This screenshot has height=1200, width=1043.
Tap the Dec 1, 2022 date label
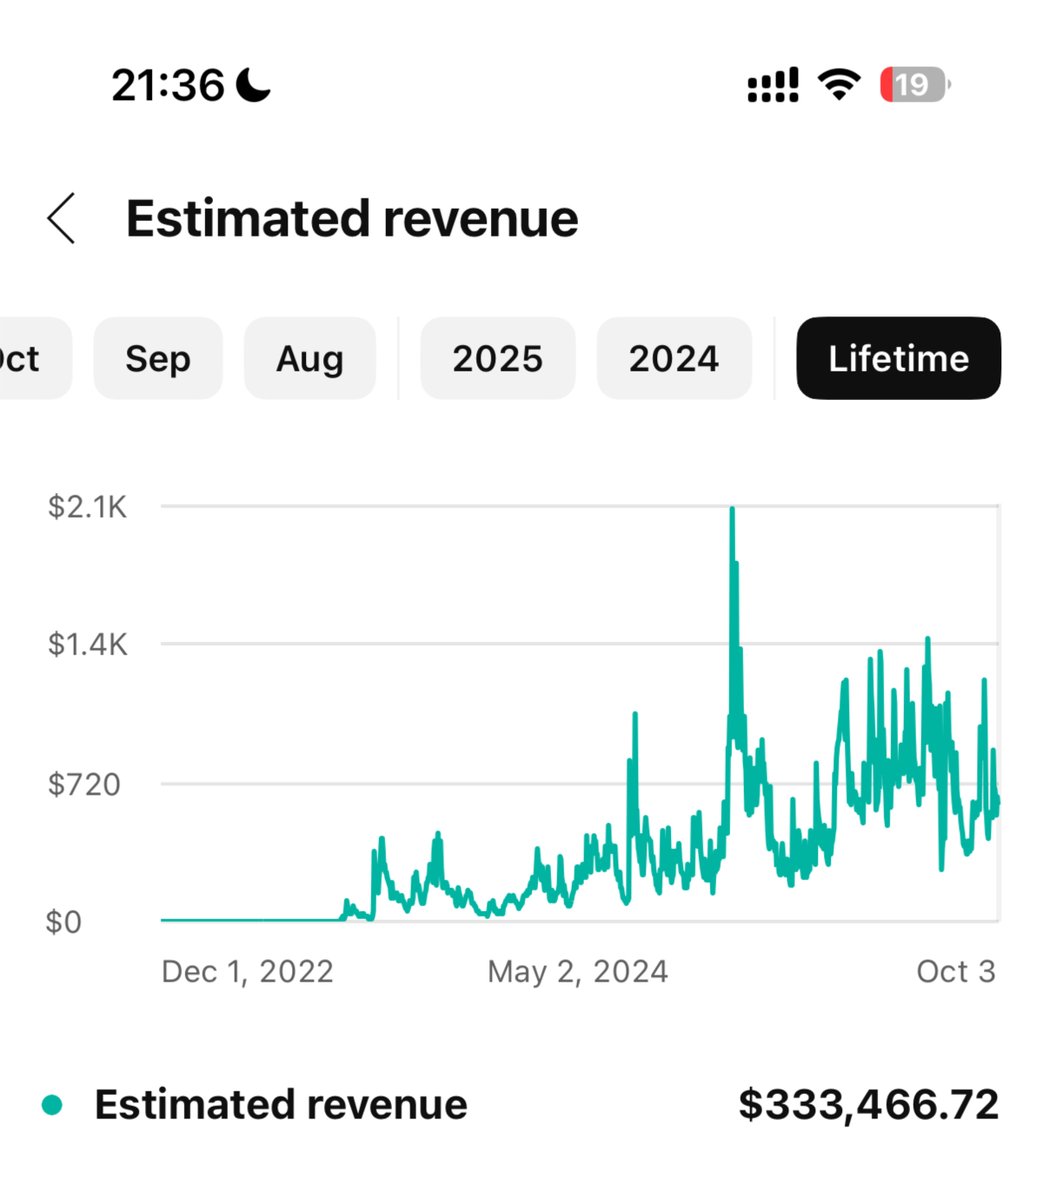(x=247, y=971)
